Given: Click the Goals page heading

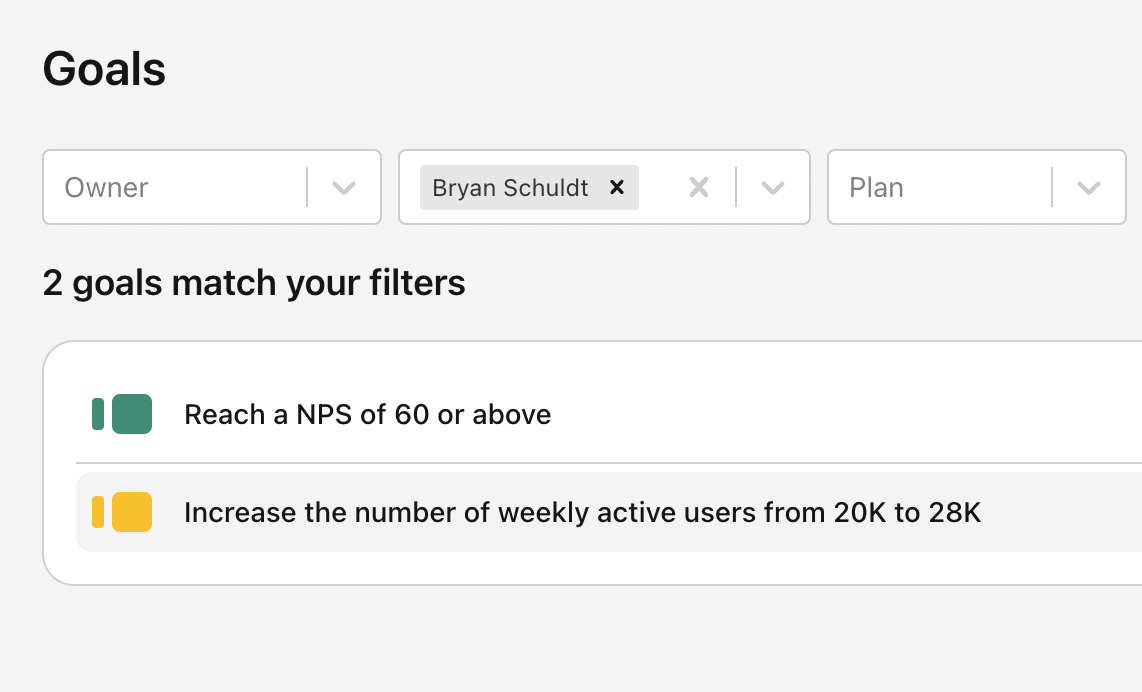Looking at the screenshot, I should coord(104,69).
